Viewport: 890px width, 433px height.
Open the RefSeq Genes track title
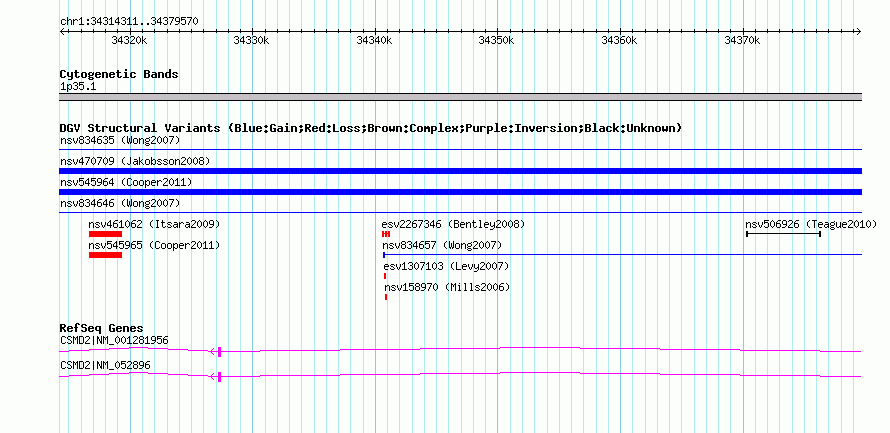(102, 328)
